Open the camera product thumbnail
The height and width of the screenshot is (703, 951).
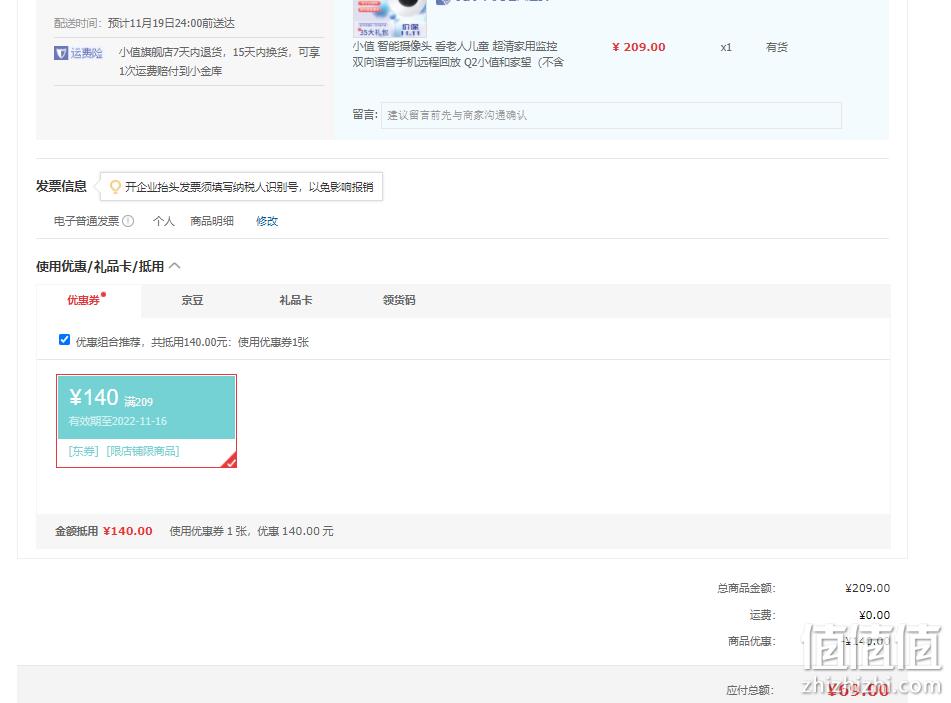[x=390, y=18]
